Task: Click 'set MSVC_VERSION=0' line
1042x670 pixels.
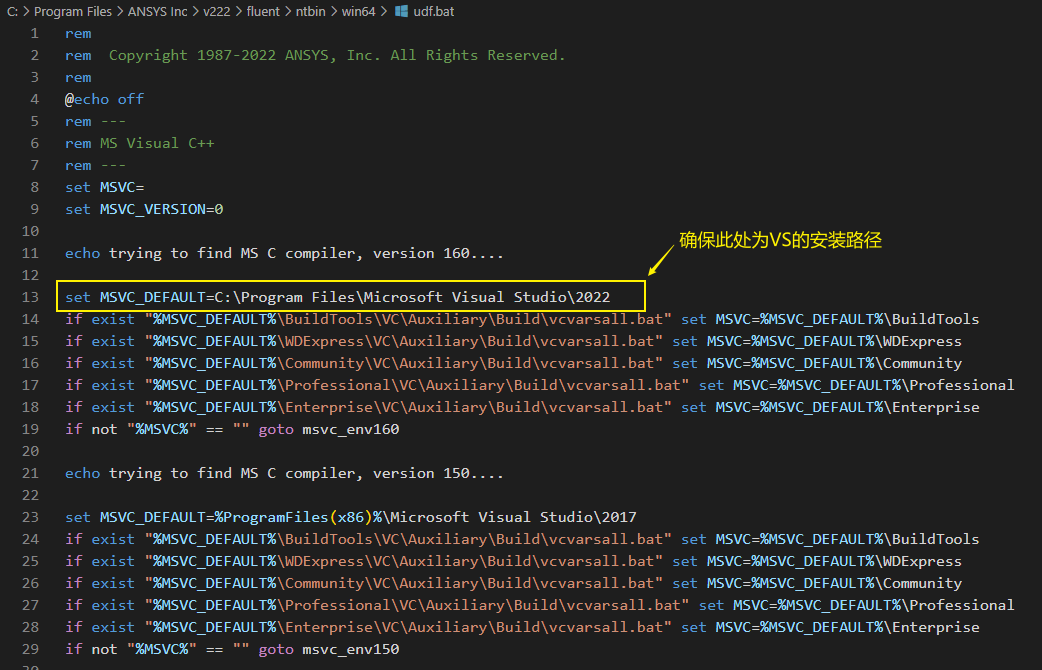Action: 144,209
